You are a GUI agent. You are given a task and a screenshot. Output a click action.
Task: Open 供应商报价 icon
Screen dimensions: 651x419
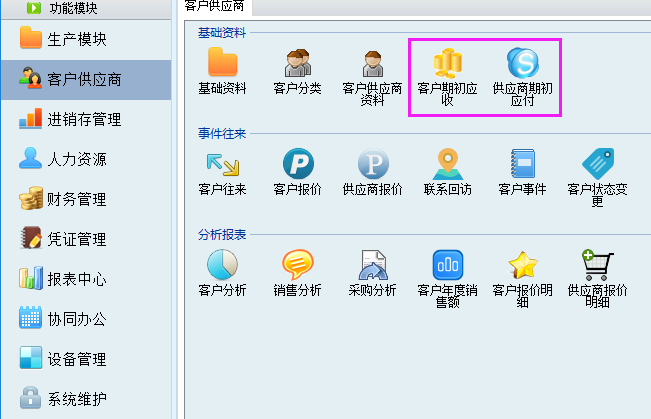[372, 163]
